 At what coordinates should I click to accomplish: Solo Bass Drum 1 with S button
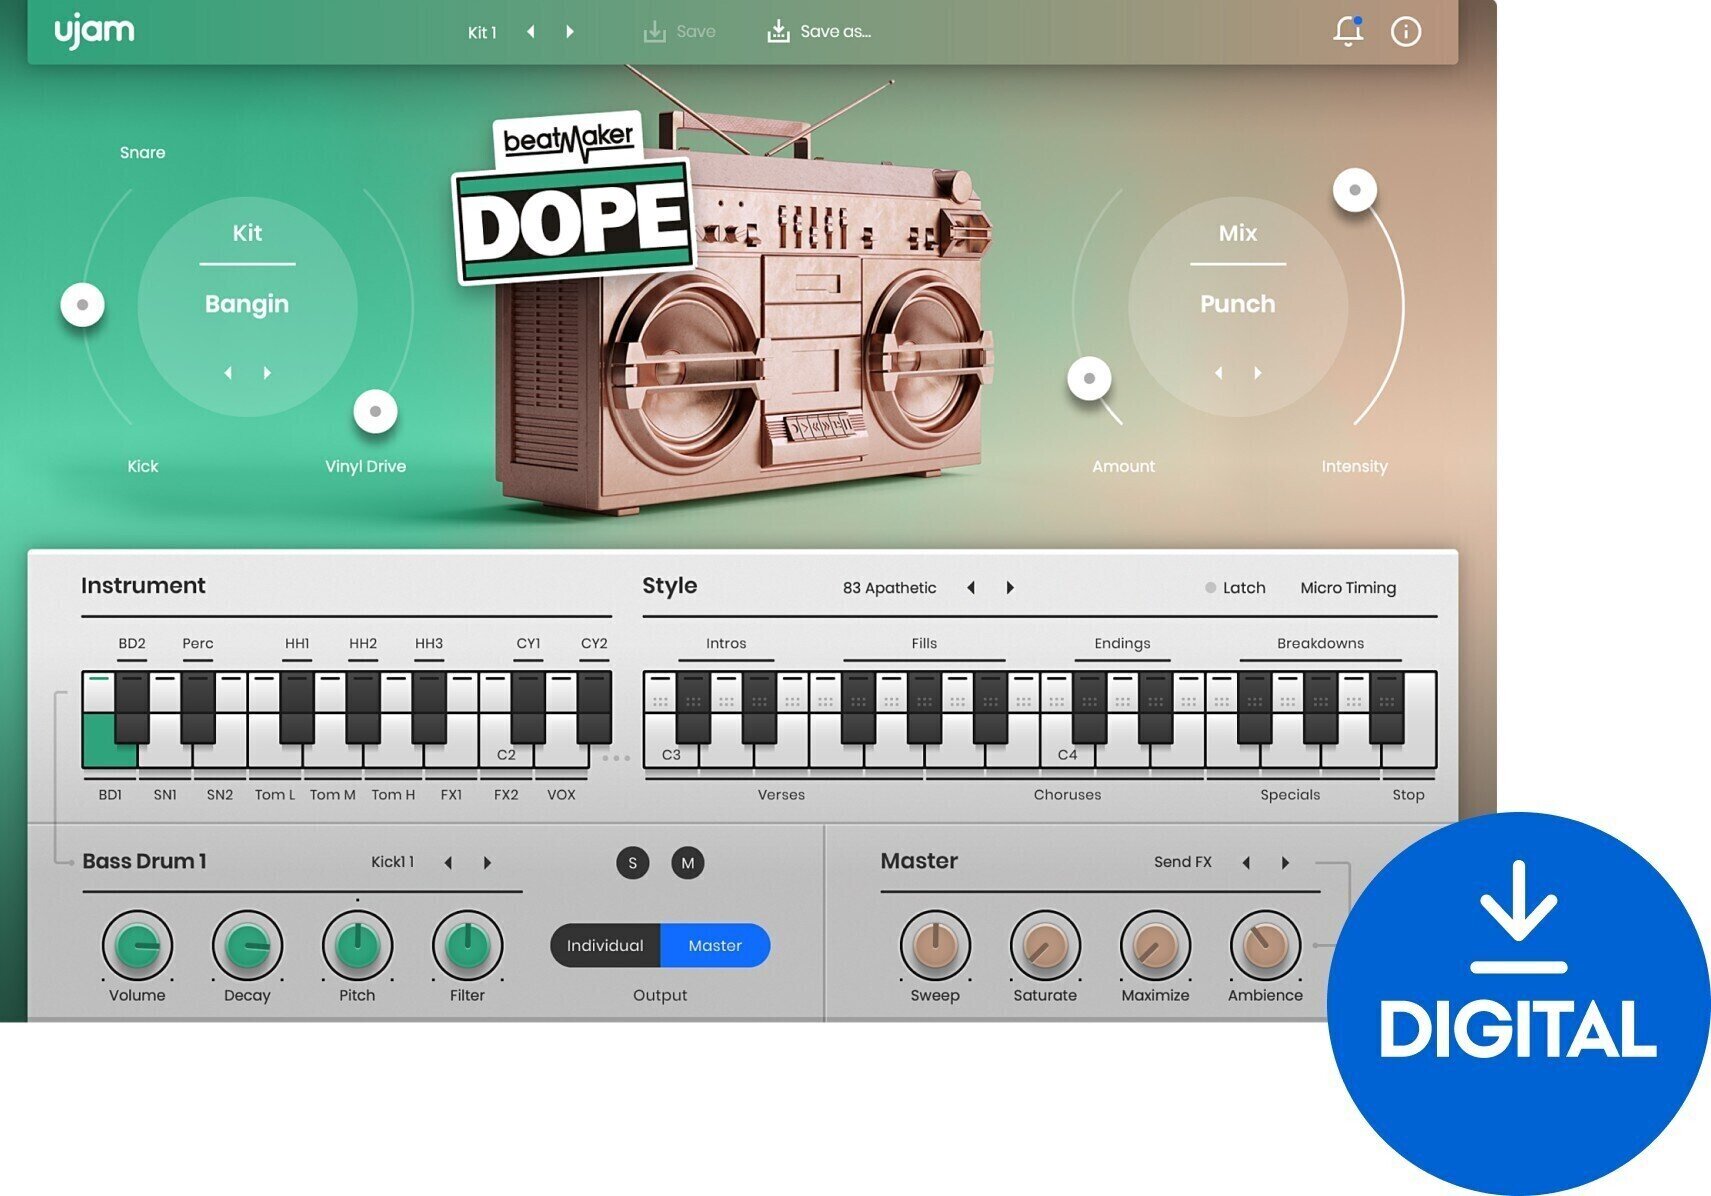(x=633, y=863)
